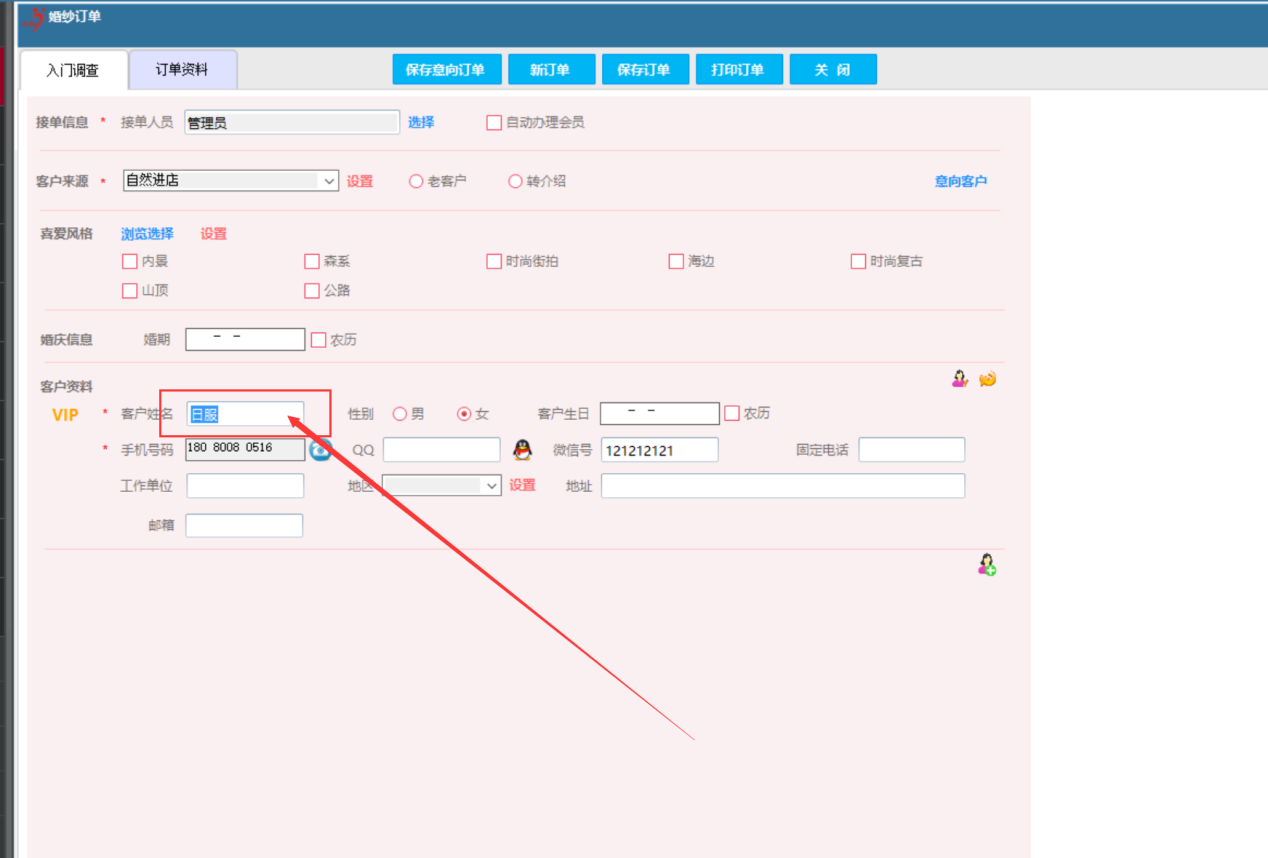The width and height of the screenshot is (1268, 858).
Task: Click the add-customer icon with green plus
Action: pos(987,565)
